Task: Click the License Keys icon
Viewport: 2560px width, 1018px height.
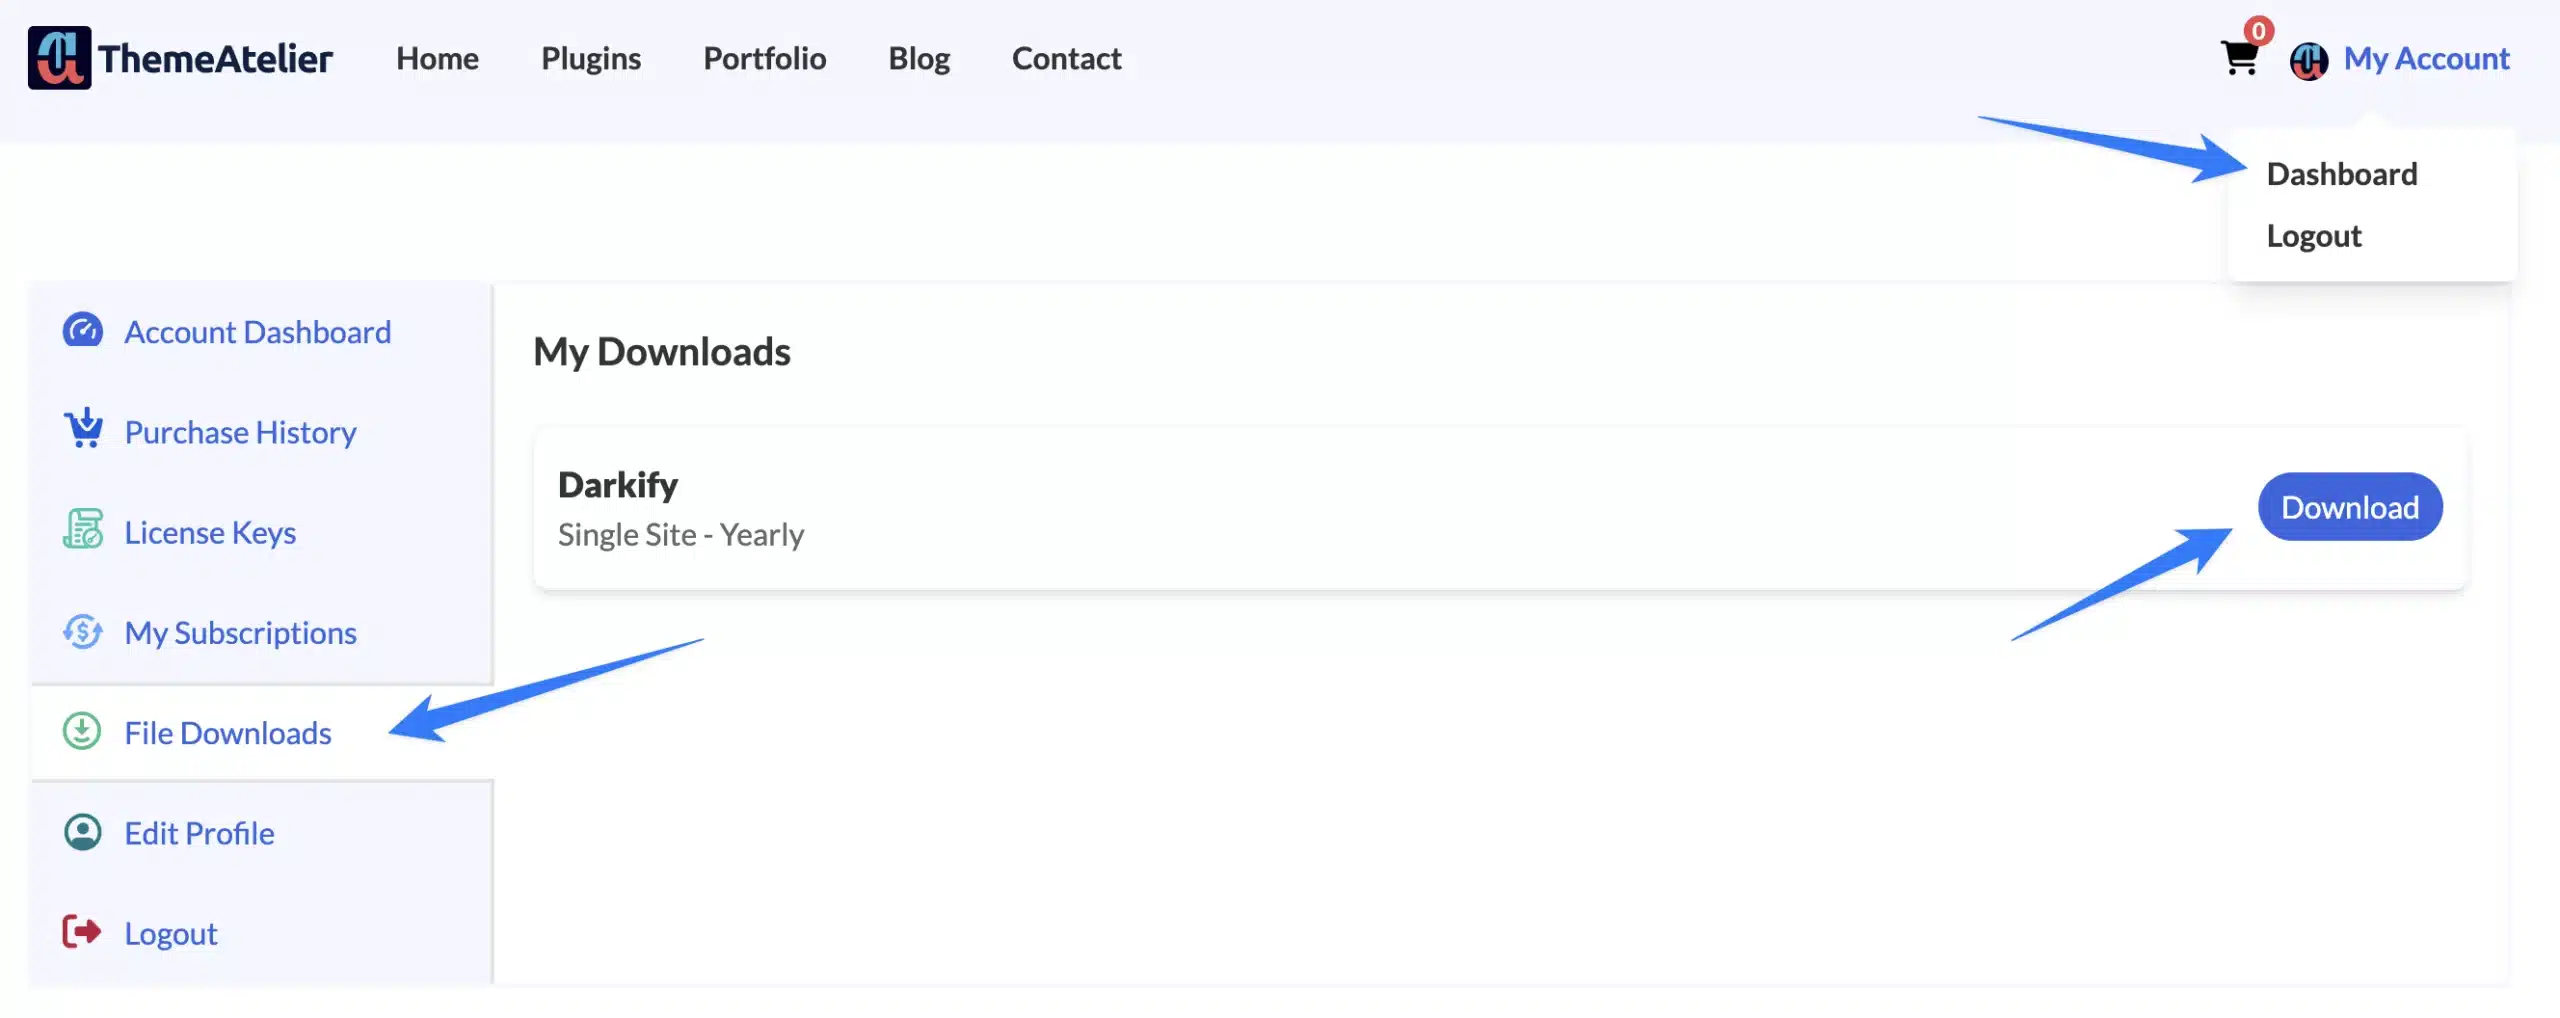Action: point(83,529)
